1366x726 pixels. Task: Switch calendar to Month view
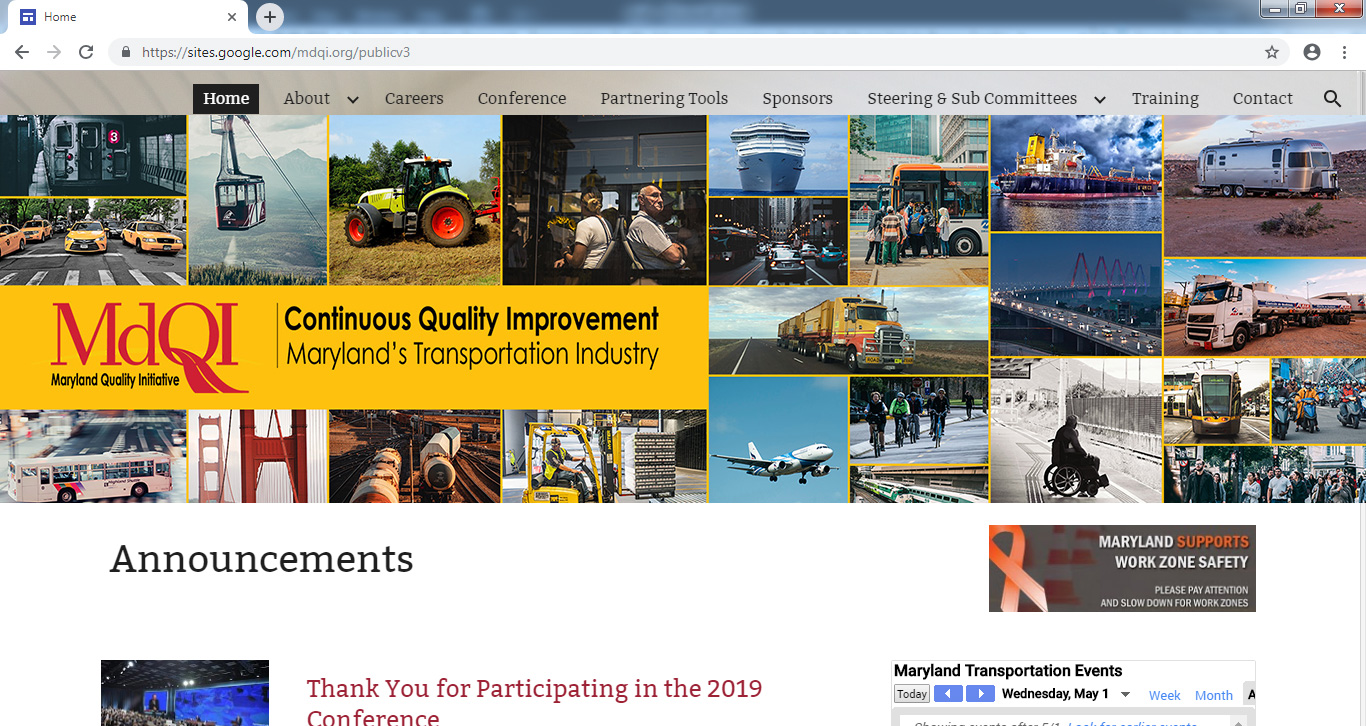coord(1214,695)
